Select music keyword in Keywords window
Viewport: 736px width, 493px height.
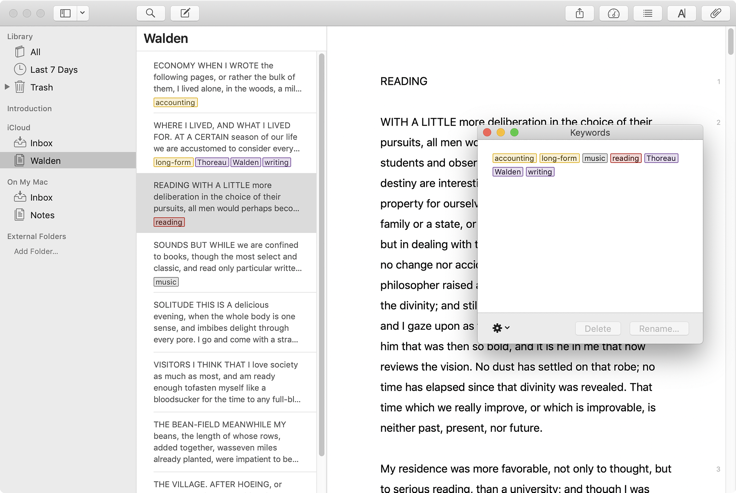click(595, 158)
